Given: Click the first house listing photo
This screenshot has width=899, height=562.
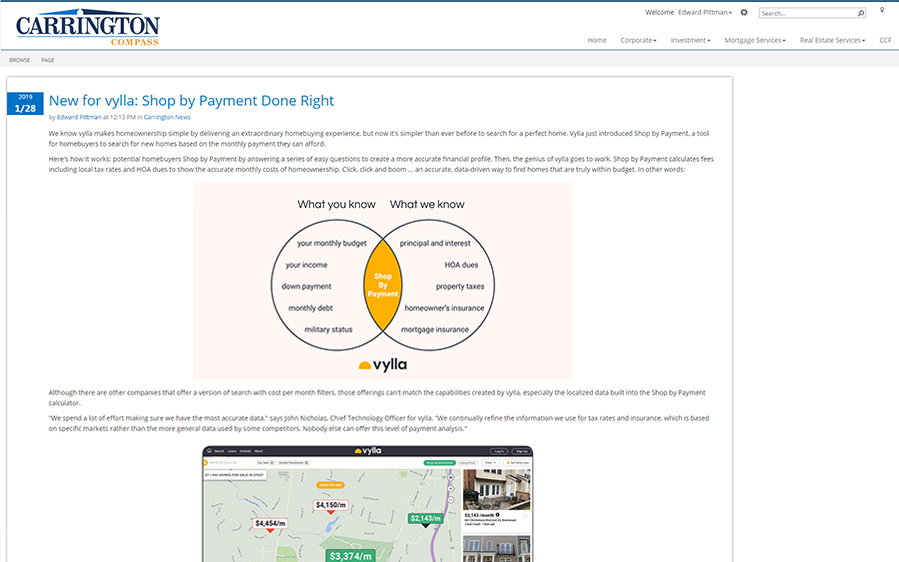Looking at the screenshot, I should pyautogui.click(x=497, y=490).
